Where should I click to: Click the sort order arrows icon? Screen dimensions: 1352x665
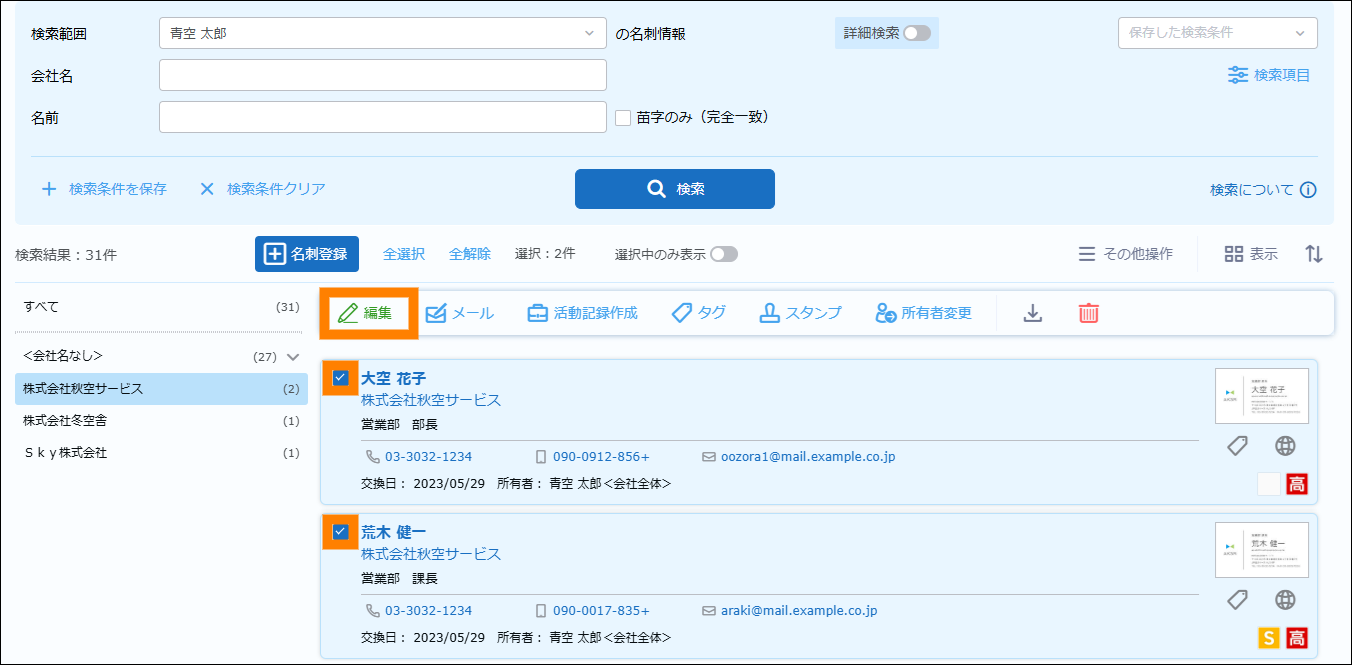1314,254
